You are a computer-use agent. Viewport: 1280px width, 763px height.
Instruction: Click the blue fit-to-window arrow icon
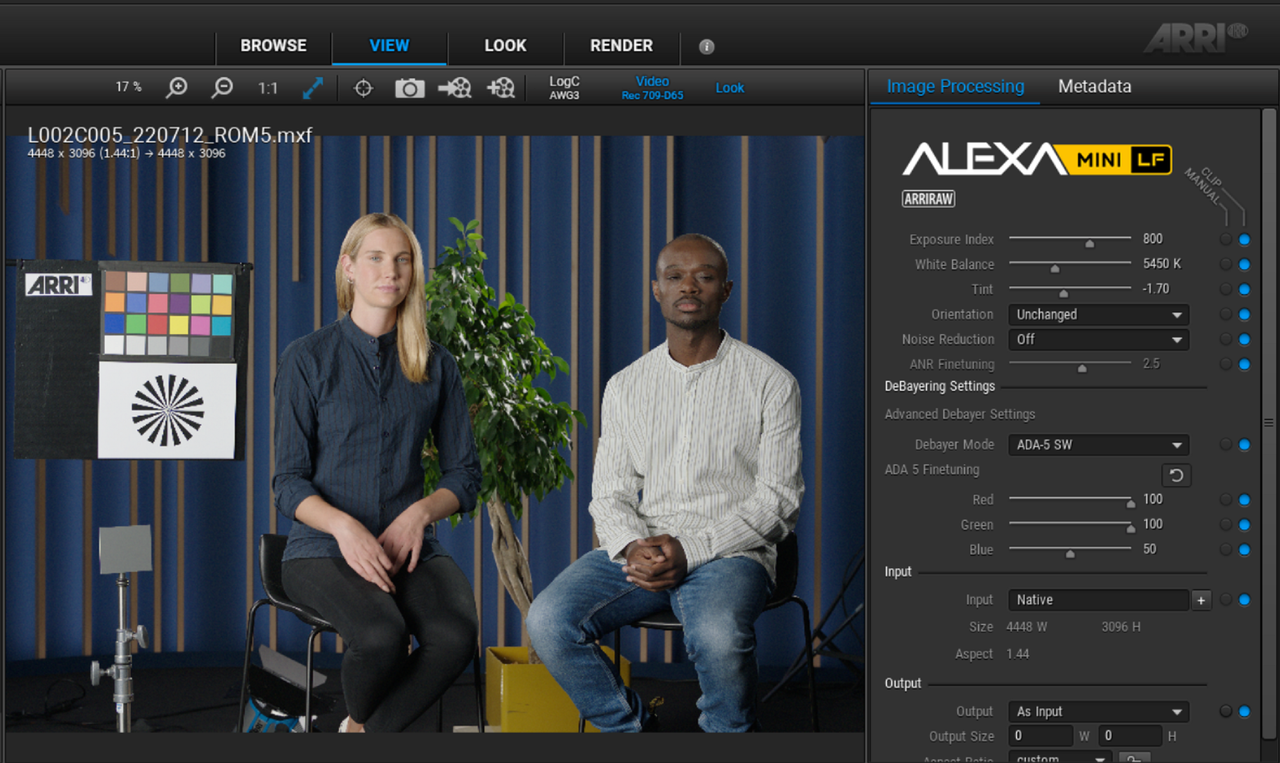(313, 88)
